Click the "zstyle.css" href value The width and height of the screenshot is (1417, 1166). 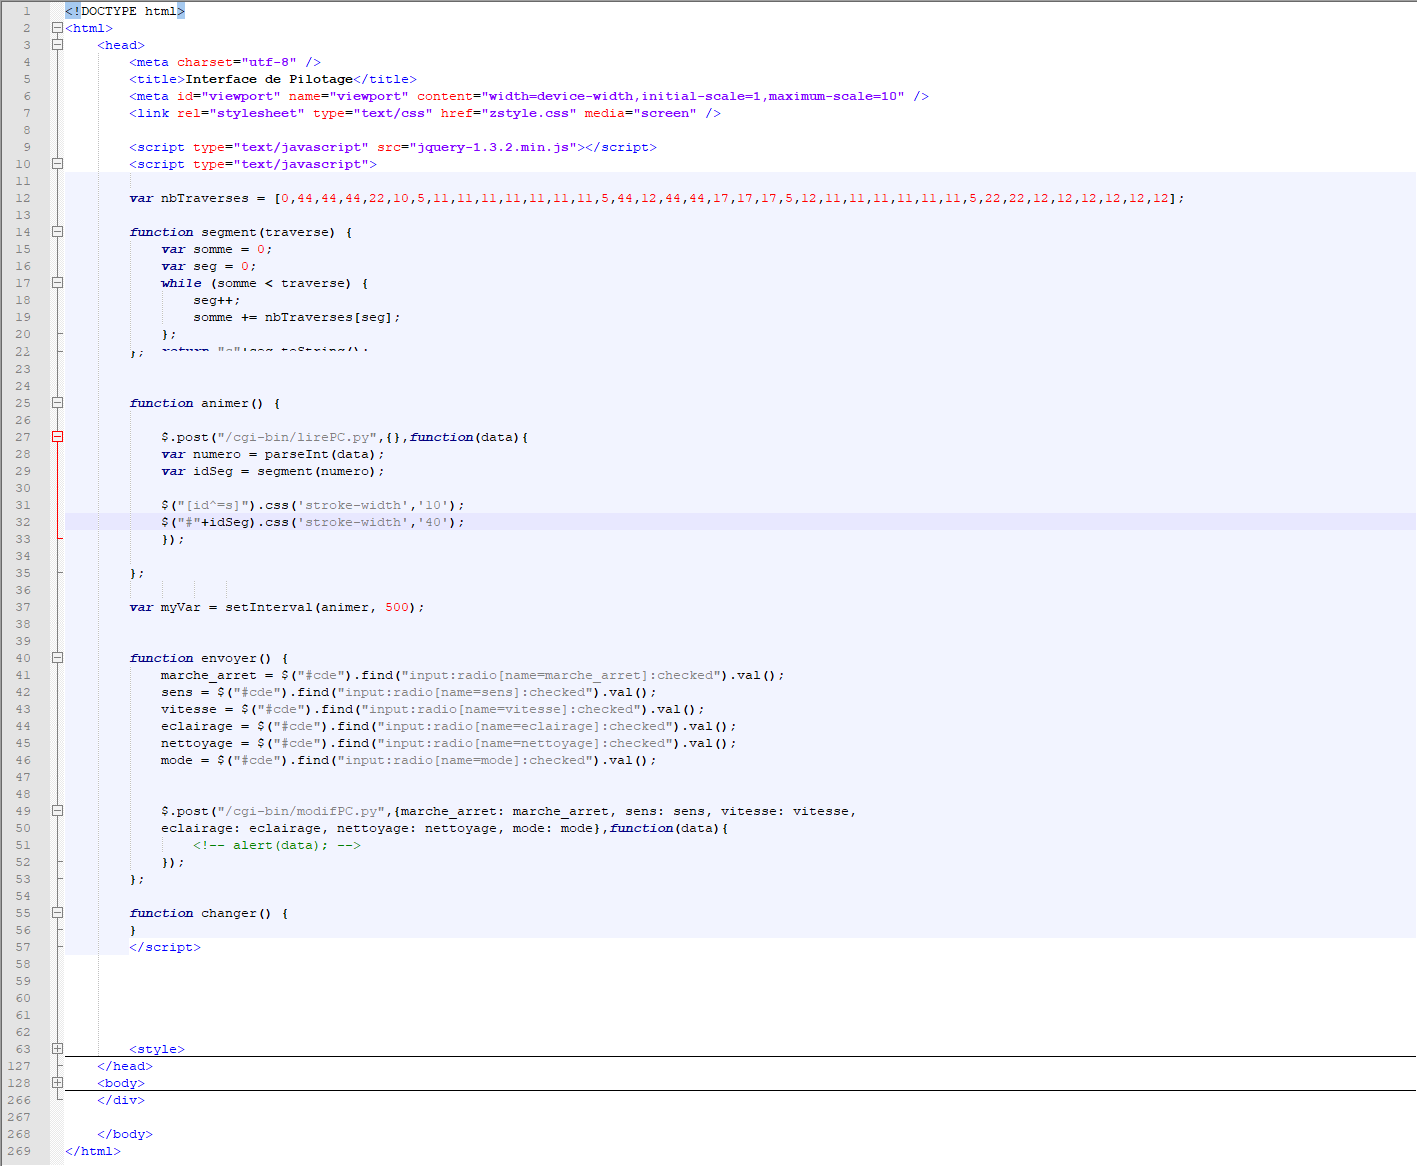529,113
